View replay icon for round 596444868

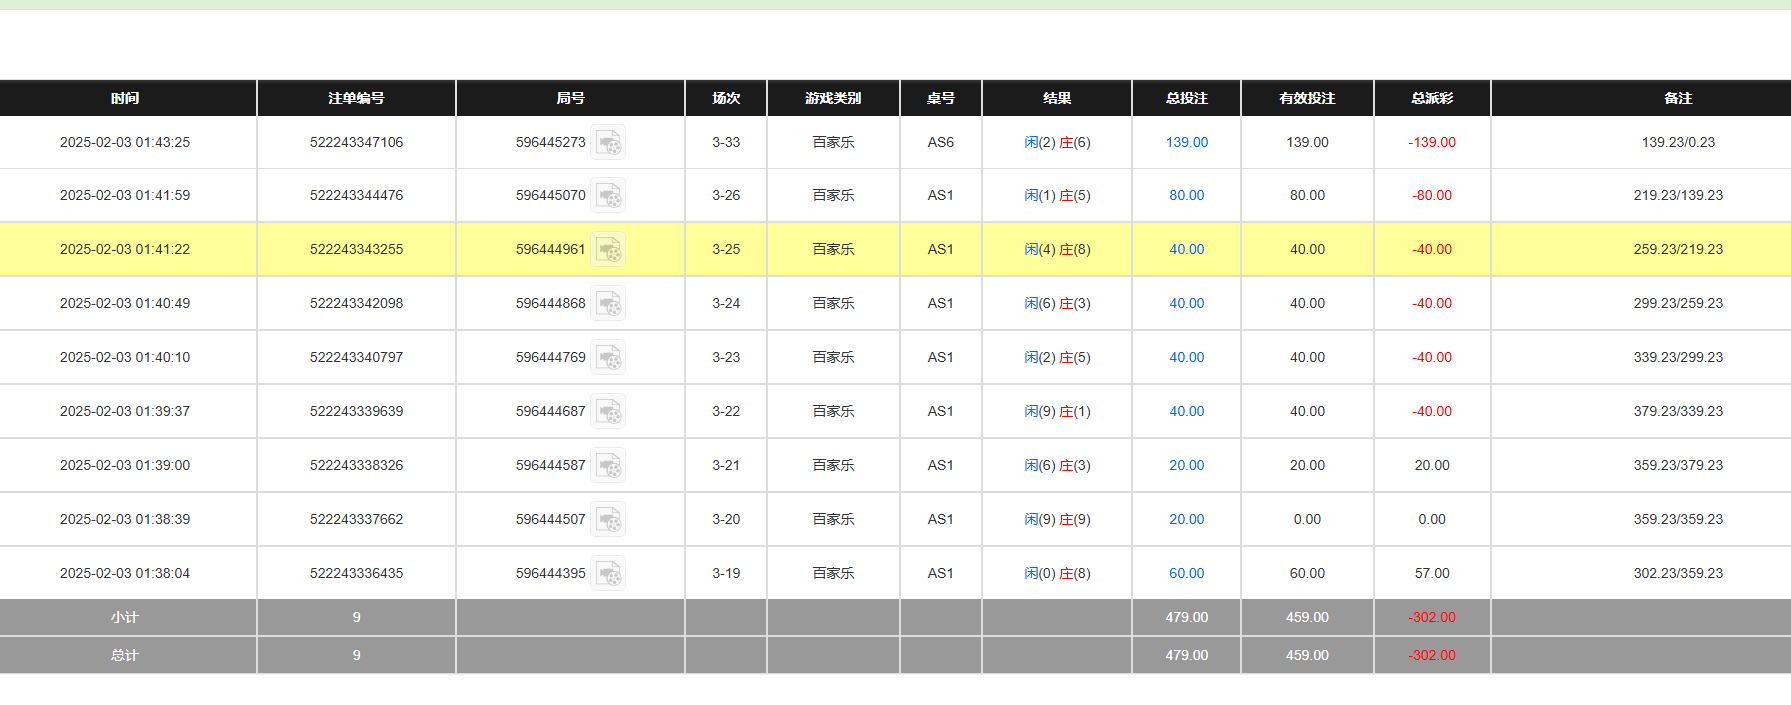(608, 304)
